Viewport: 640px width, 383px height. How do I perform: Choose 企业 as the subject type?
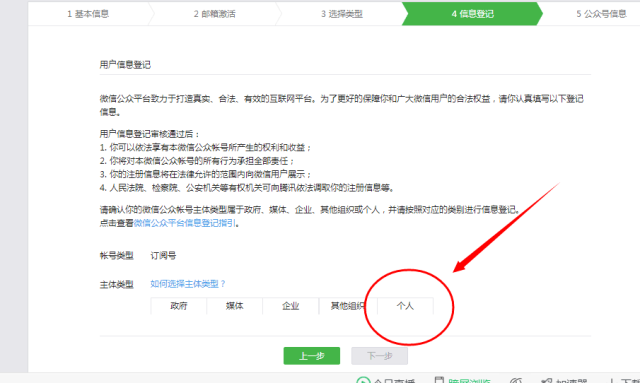(291, 306)
